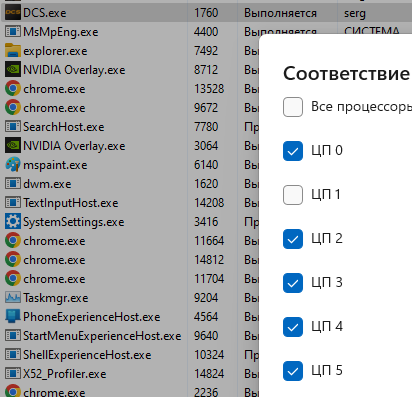The width and height of the screenshot is (412, 397).
Task: Click chrome.exe icon with PID 14812
Action: point(13,260)
